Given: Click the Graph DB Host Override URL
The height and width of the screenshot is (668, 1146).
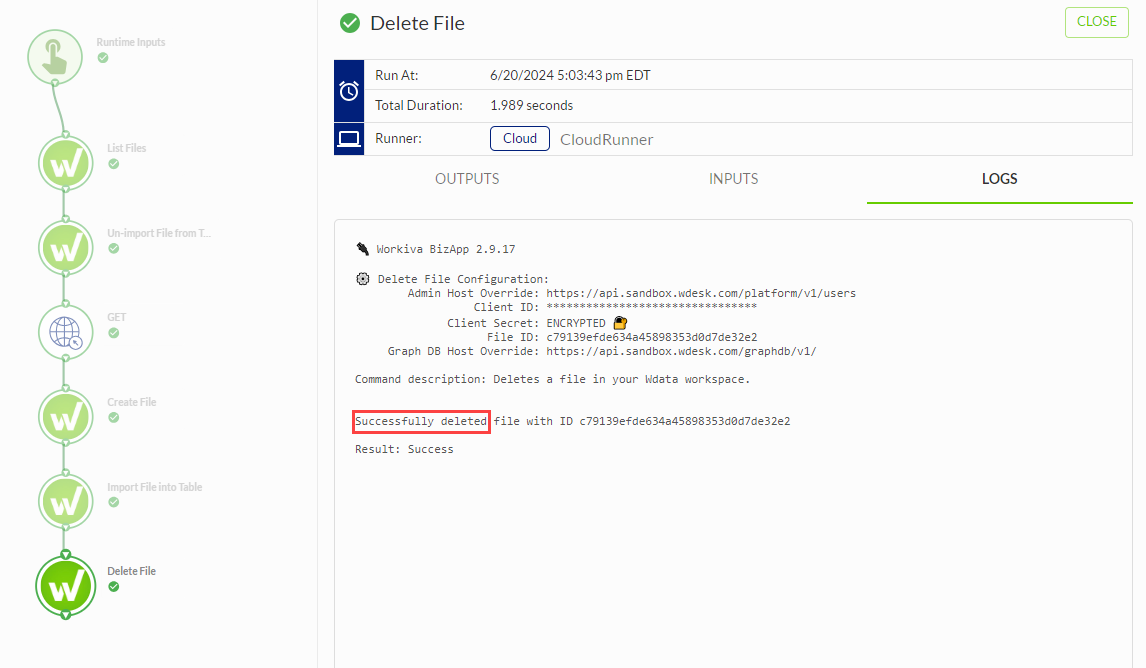Looking at the screenshot, I should [681, 351].
